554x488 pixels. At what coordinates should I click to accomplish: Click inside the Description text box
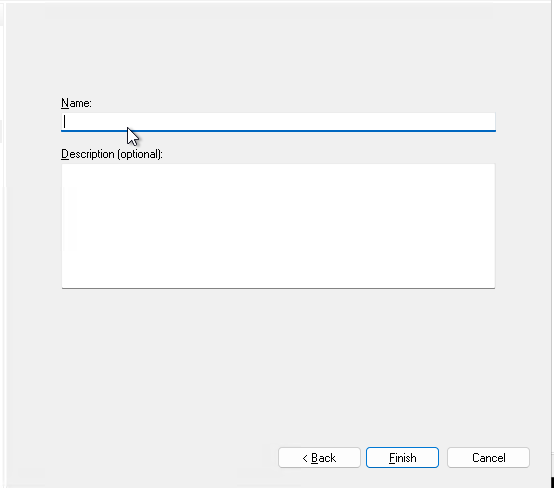(278, 226)
